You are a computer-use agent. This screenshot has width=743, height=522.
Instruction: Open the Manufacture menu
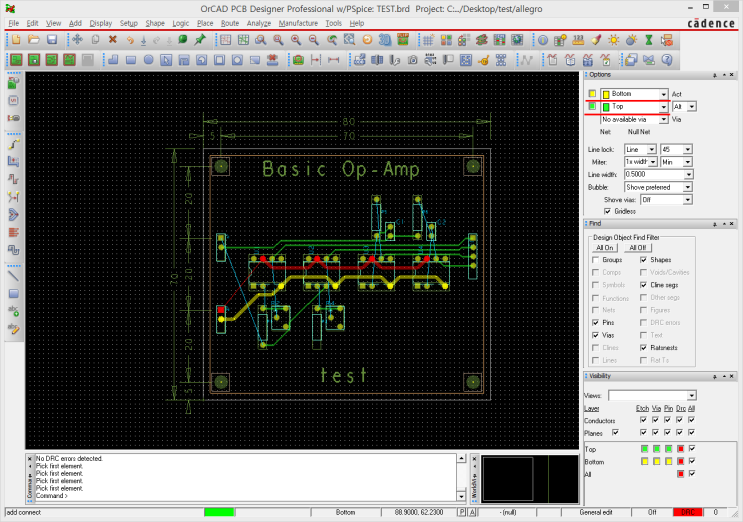click(298, 23)
